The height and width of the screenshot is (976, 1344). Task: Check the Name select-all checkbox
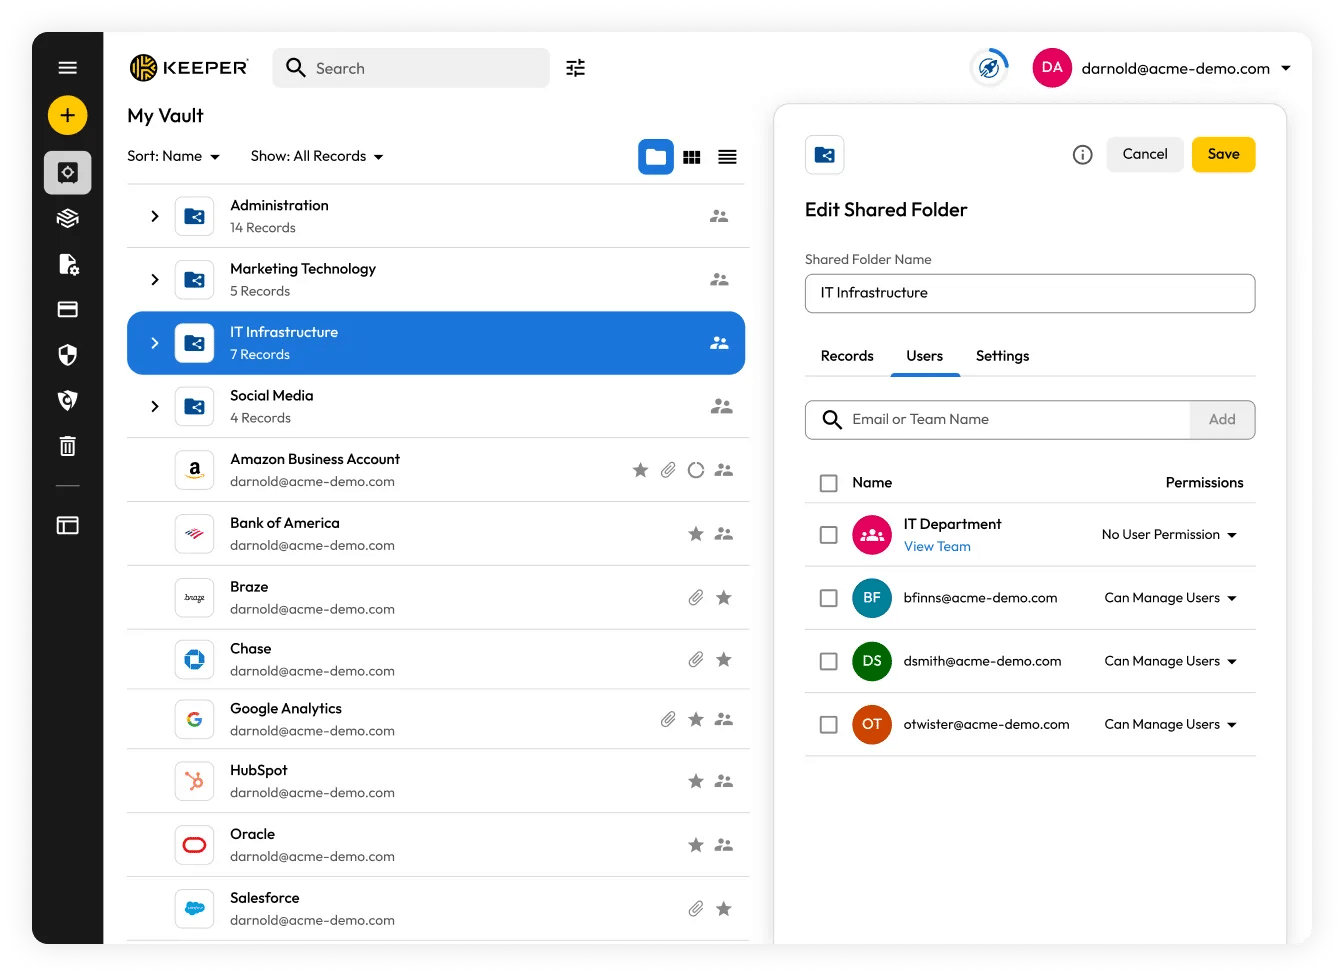(x=828, y=483)
